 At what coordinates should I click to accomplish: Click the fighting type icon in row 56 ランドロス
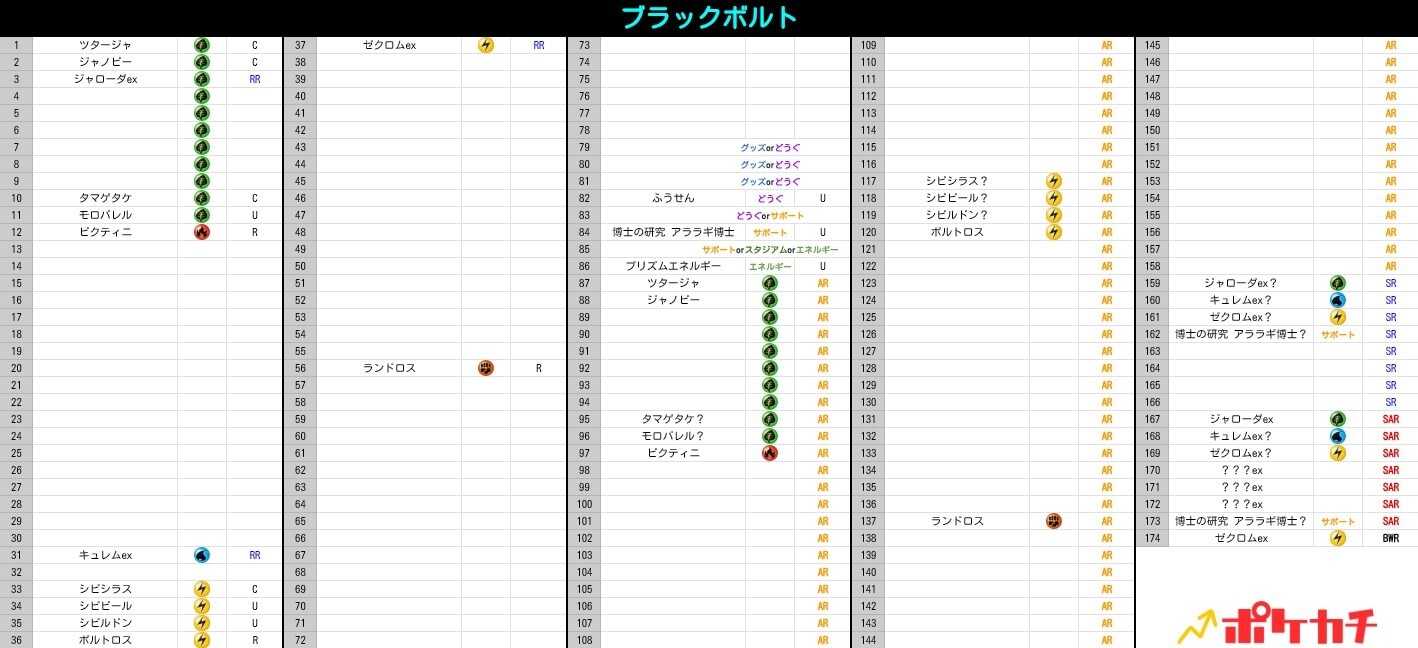(486, 368)
